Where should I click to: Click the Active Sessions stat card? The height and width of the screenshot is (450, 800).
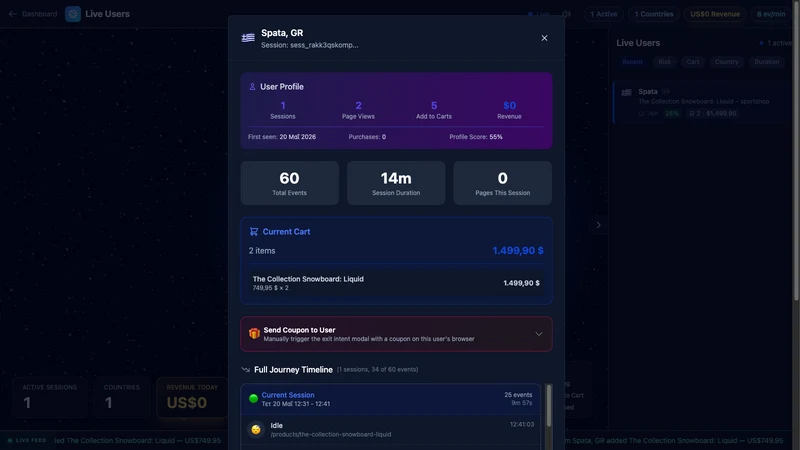[49, 397]
